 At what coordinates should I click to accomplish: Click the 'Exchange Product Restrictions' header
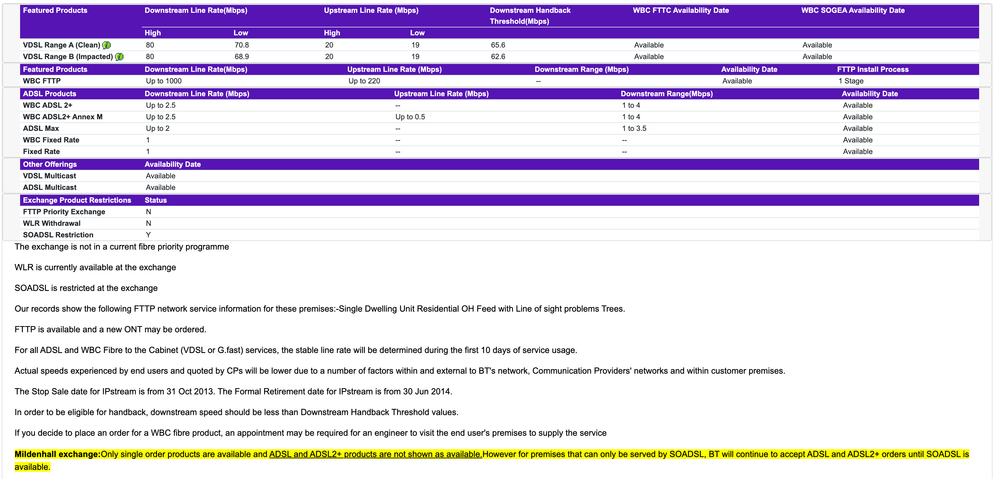pos(77,200)
